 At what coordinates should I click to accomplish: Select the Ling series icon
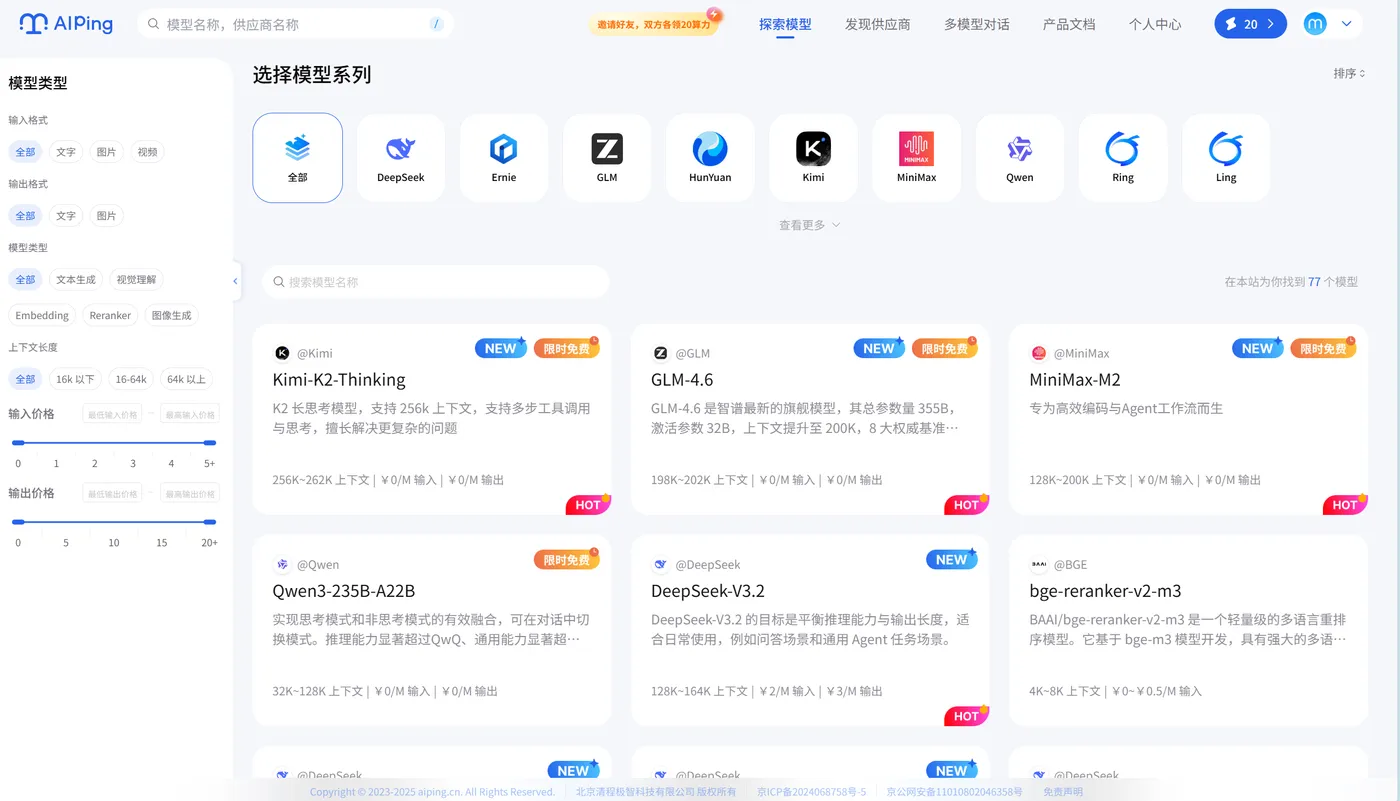1225,148
